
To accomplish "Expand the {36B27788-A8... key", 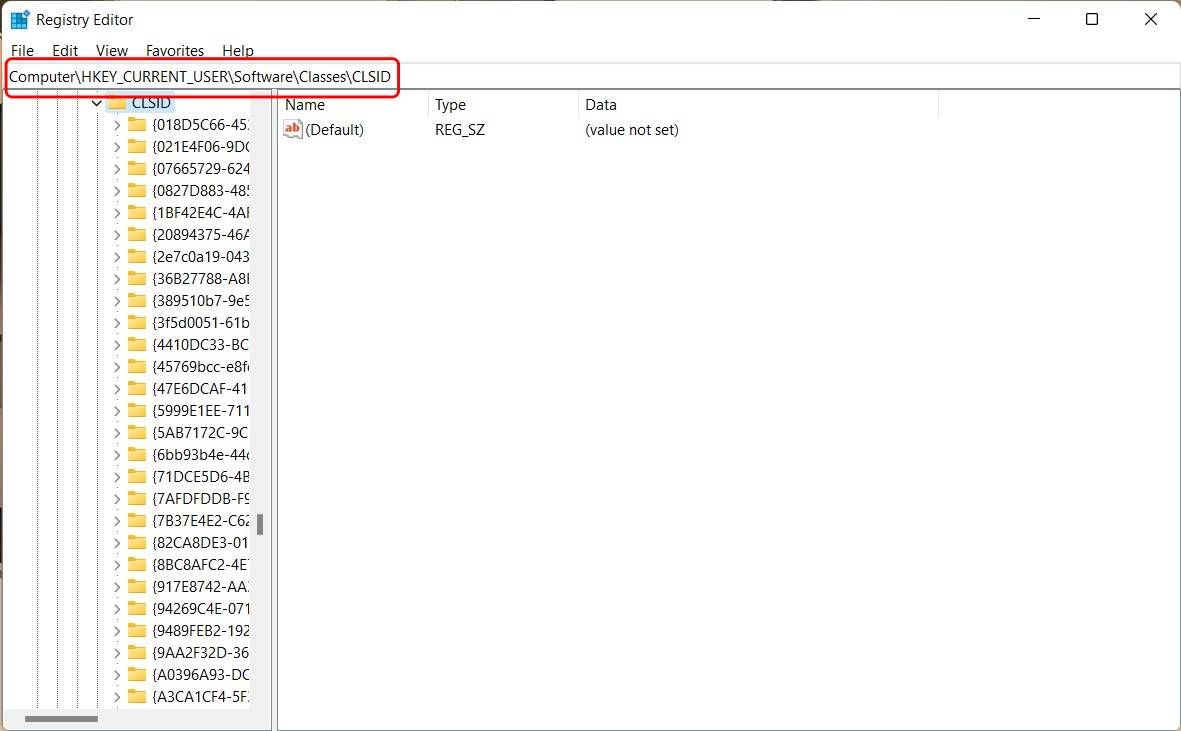I will (x=117, y=278).
